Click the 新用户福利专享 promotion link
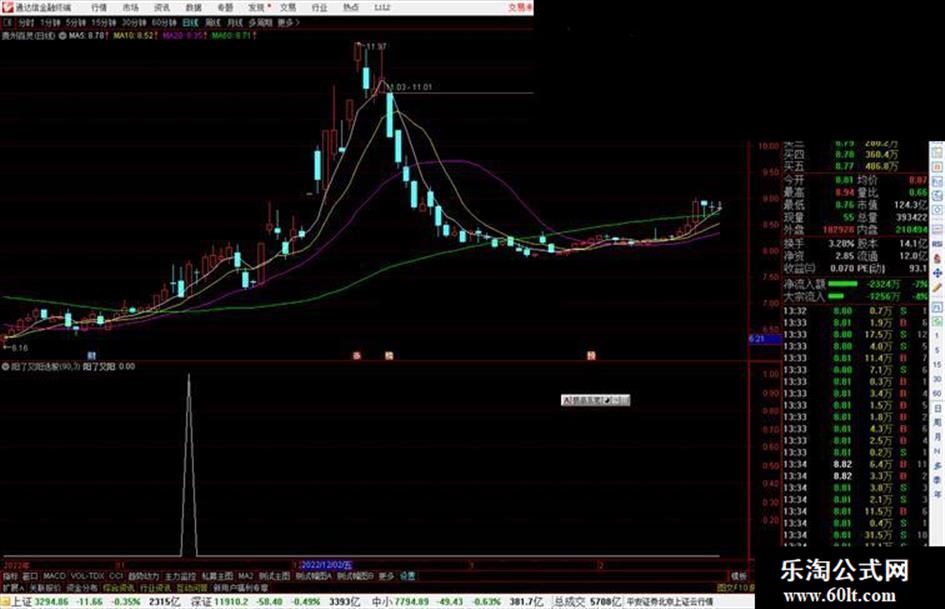Viewport: 945px width, 609px height. (x=241, y=587)
